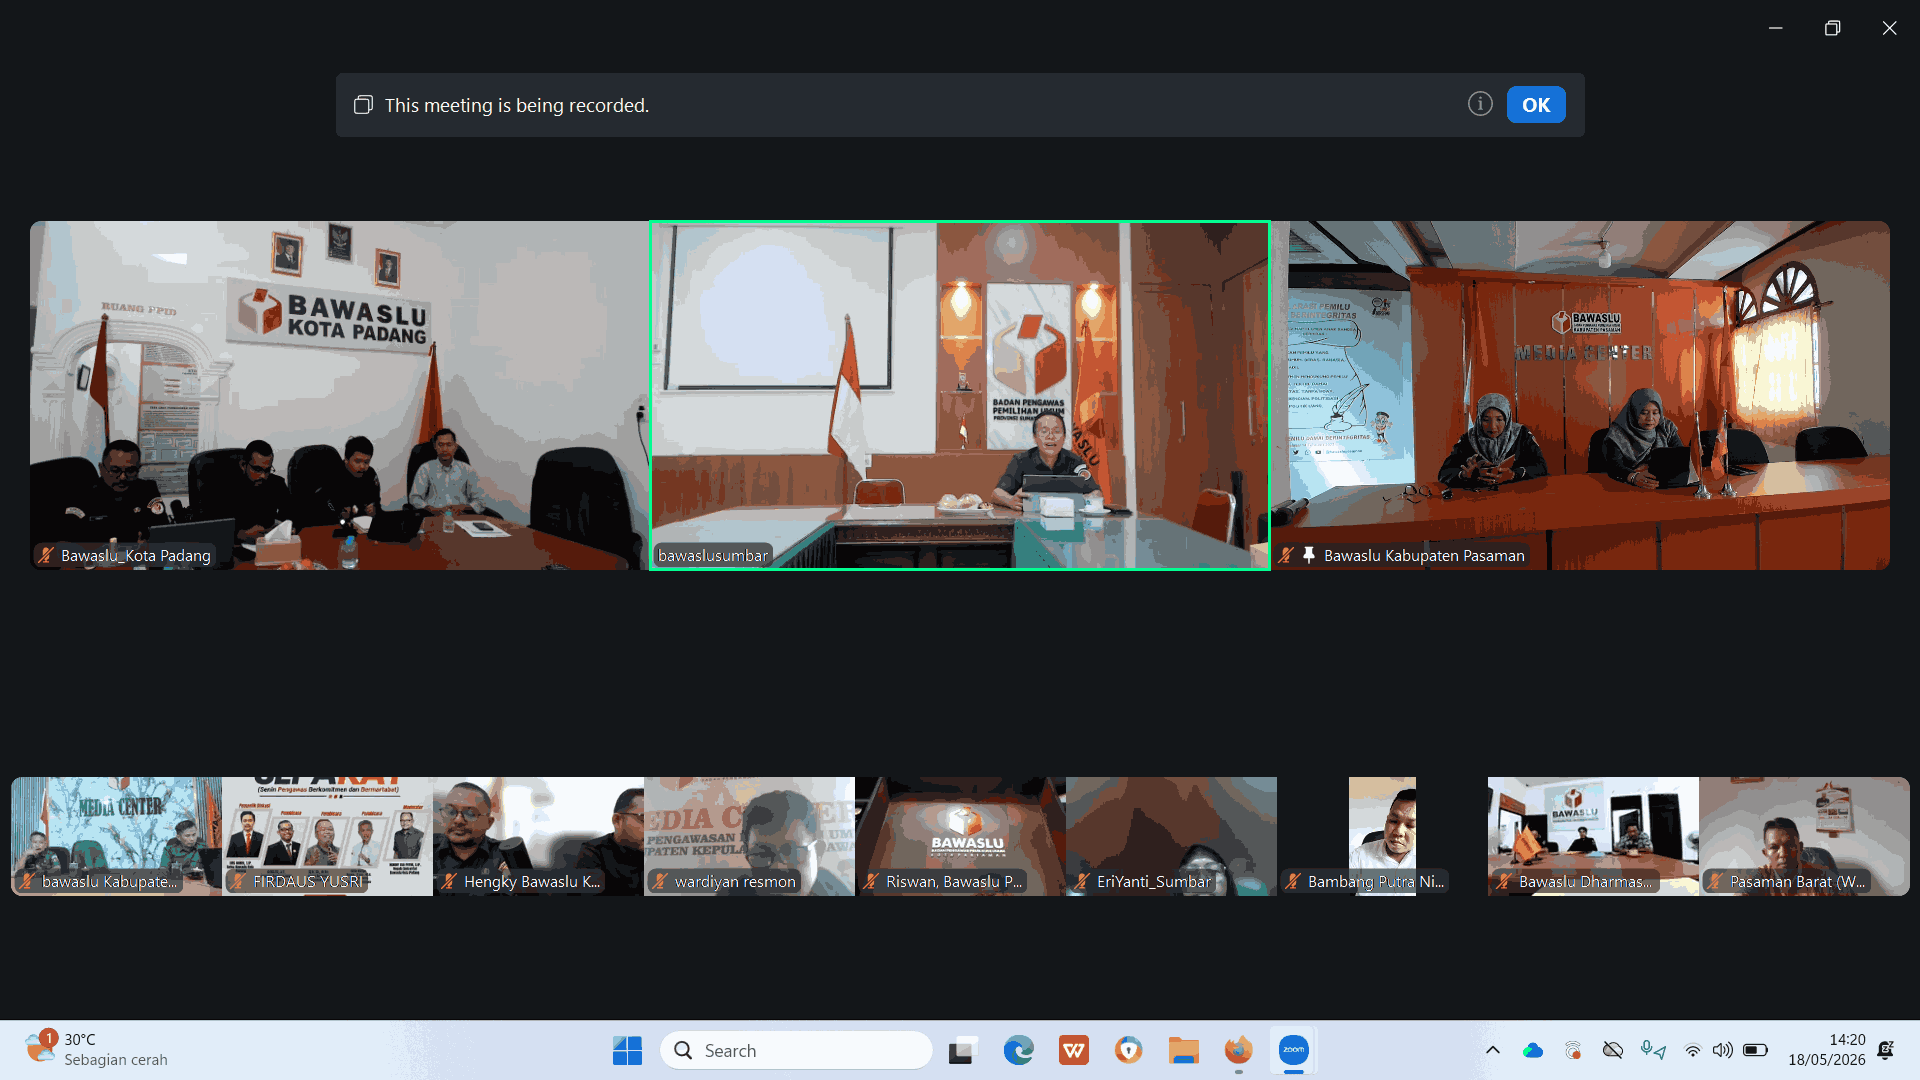Restore down the Zoom meeting window
This screenshot has width=1920, height=1080.
[x=1832, y=28]
